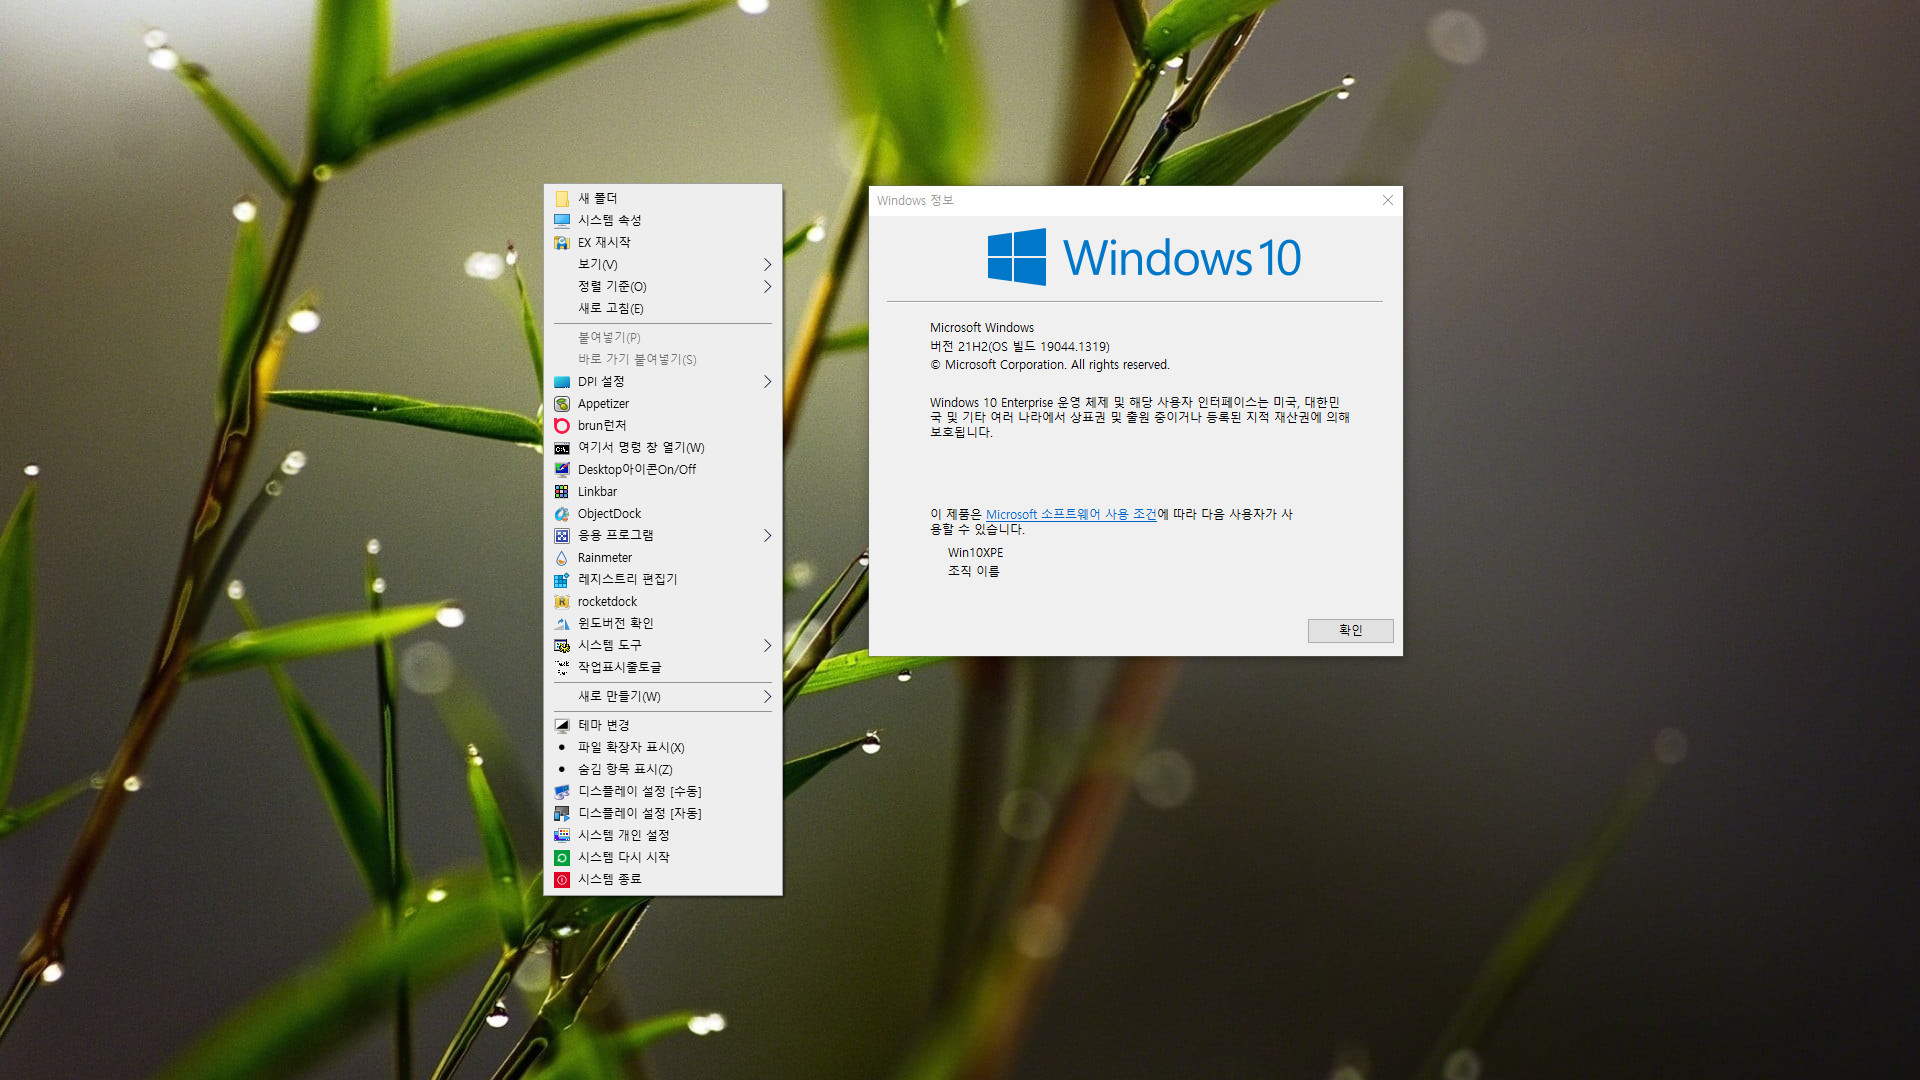This screenshot has width=1920, height=1080.
Task: Click the Linkbar text label
Action: click(597, 492)
